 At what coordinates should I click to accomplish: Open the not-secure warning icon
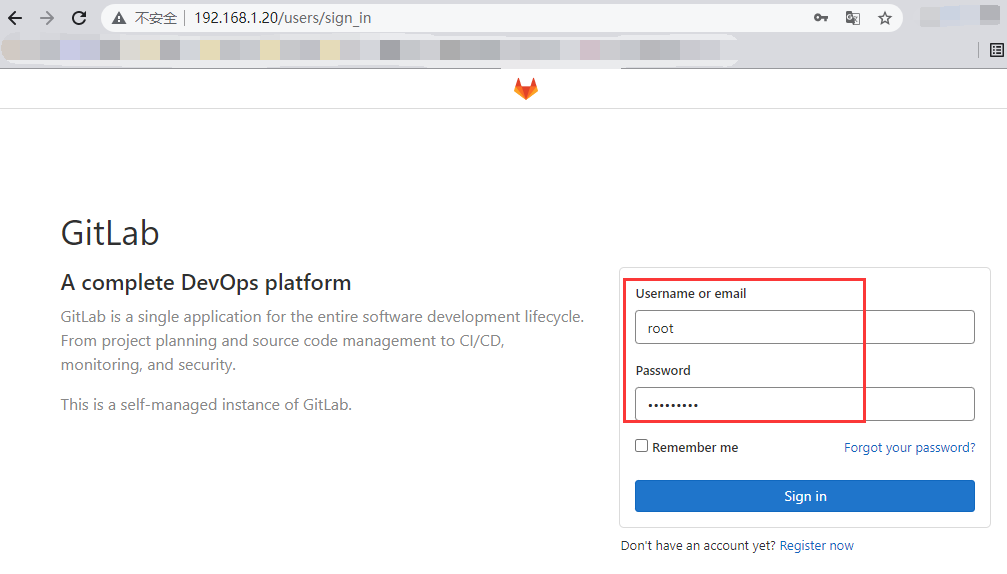click(x=119, y=18)
